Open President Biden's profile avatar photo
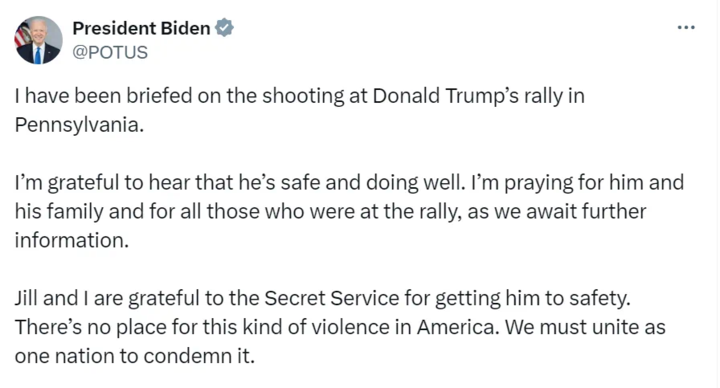720x388 pixels. tap(39, 40)
